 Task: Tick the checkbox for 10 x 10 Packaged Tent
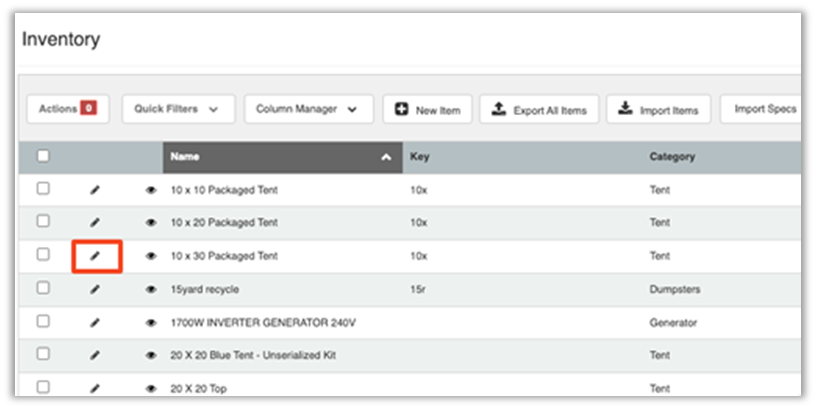coord(43,188)
